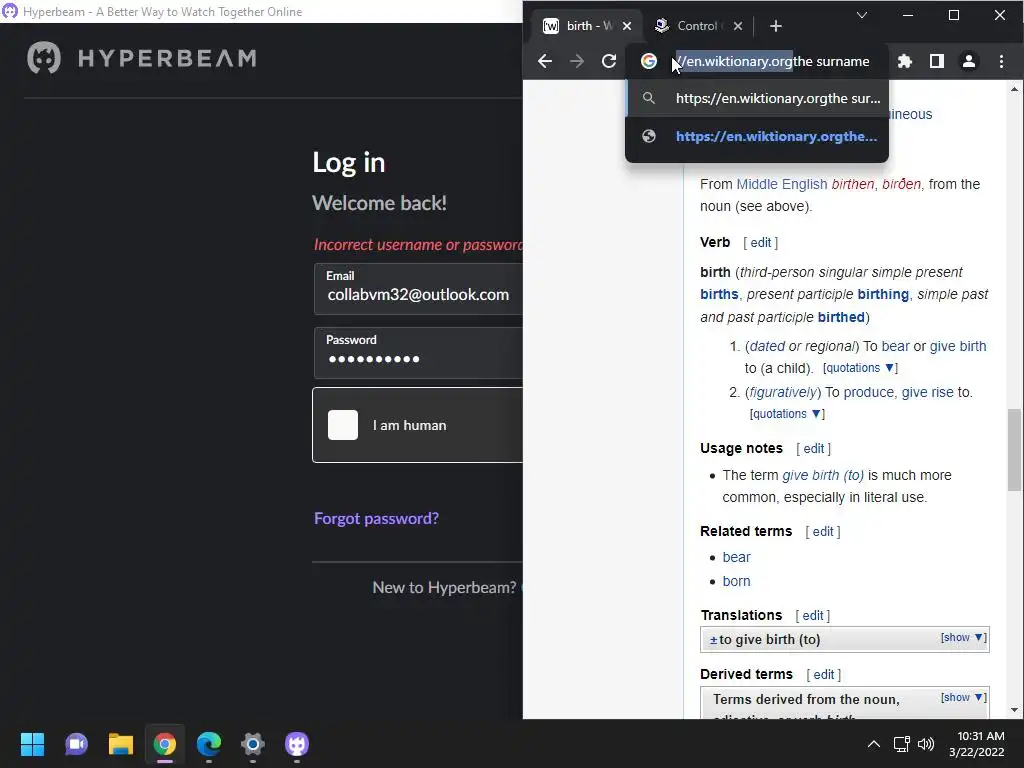Open the give rise link
This screenshot has width=1024, height=768.
point(927,392)
